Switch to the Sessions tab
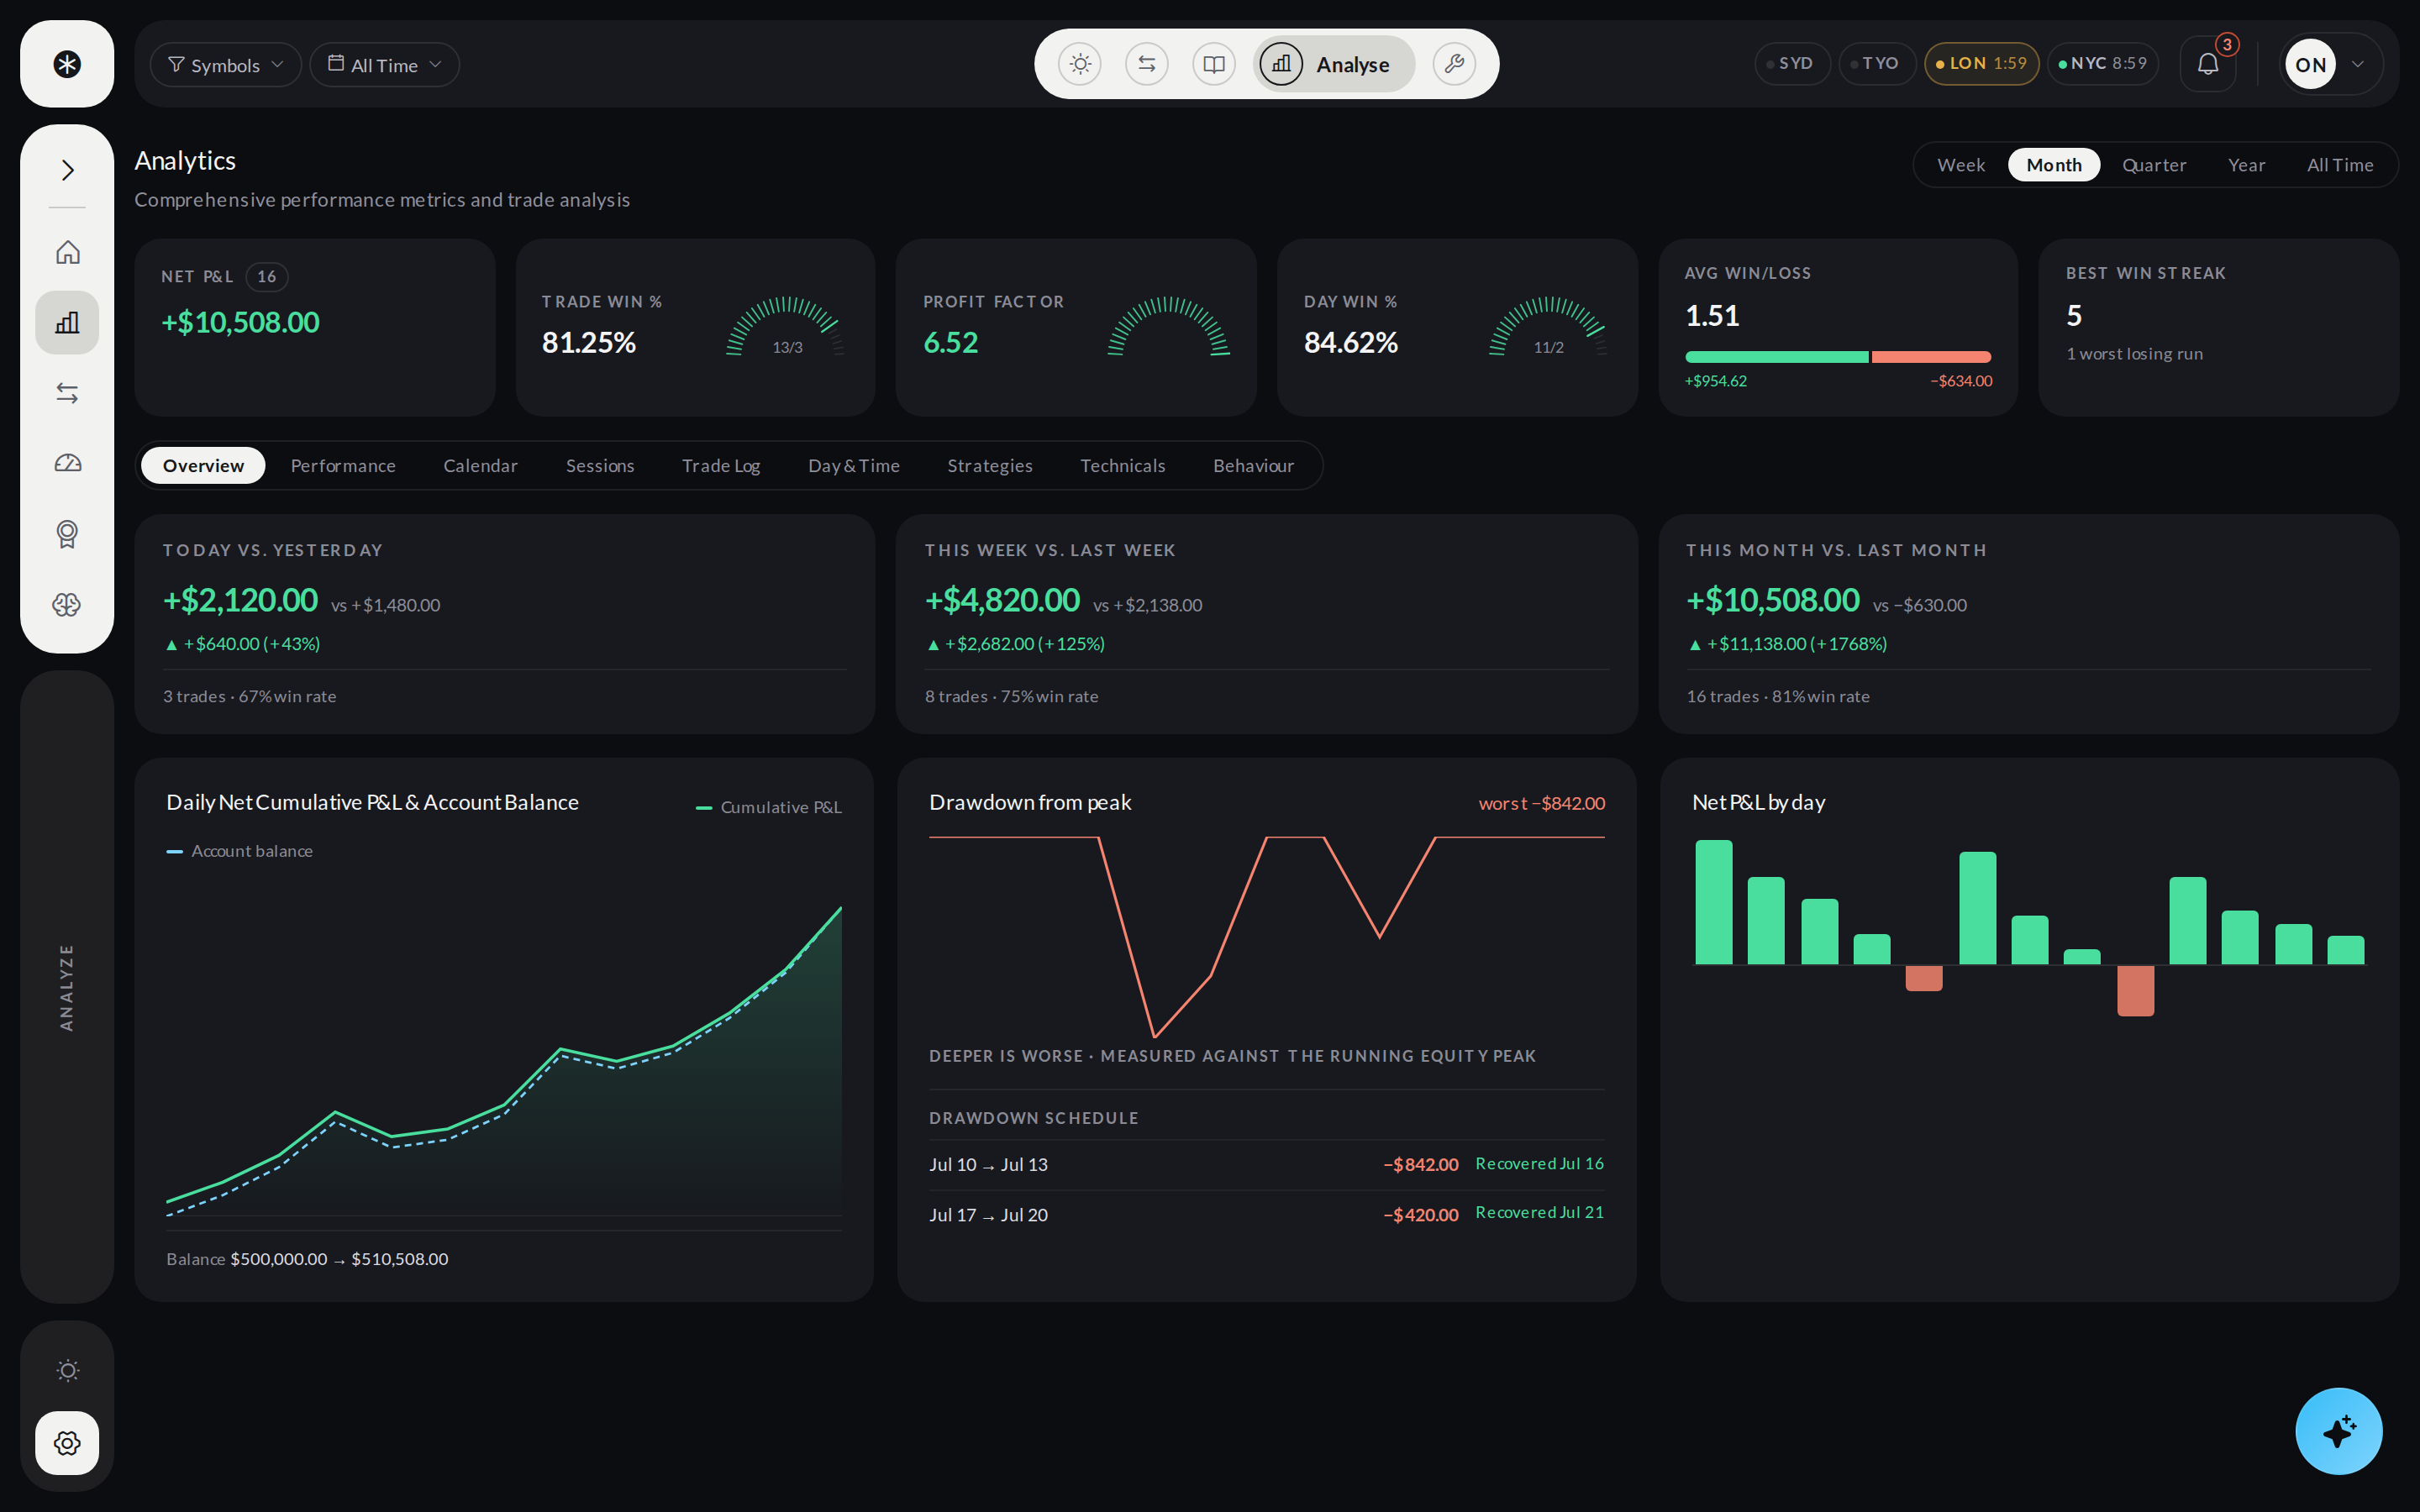This screenshot has width=2420, height=1512. (600, 465)
